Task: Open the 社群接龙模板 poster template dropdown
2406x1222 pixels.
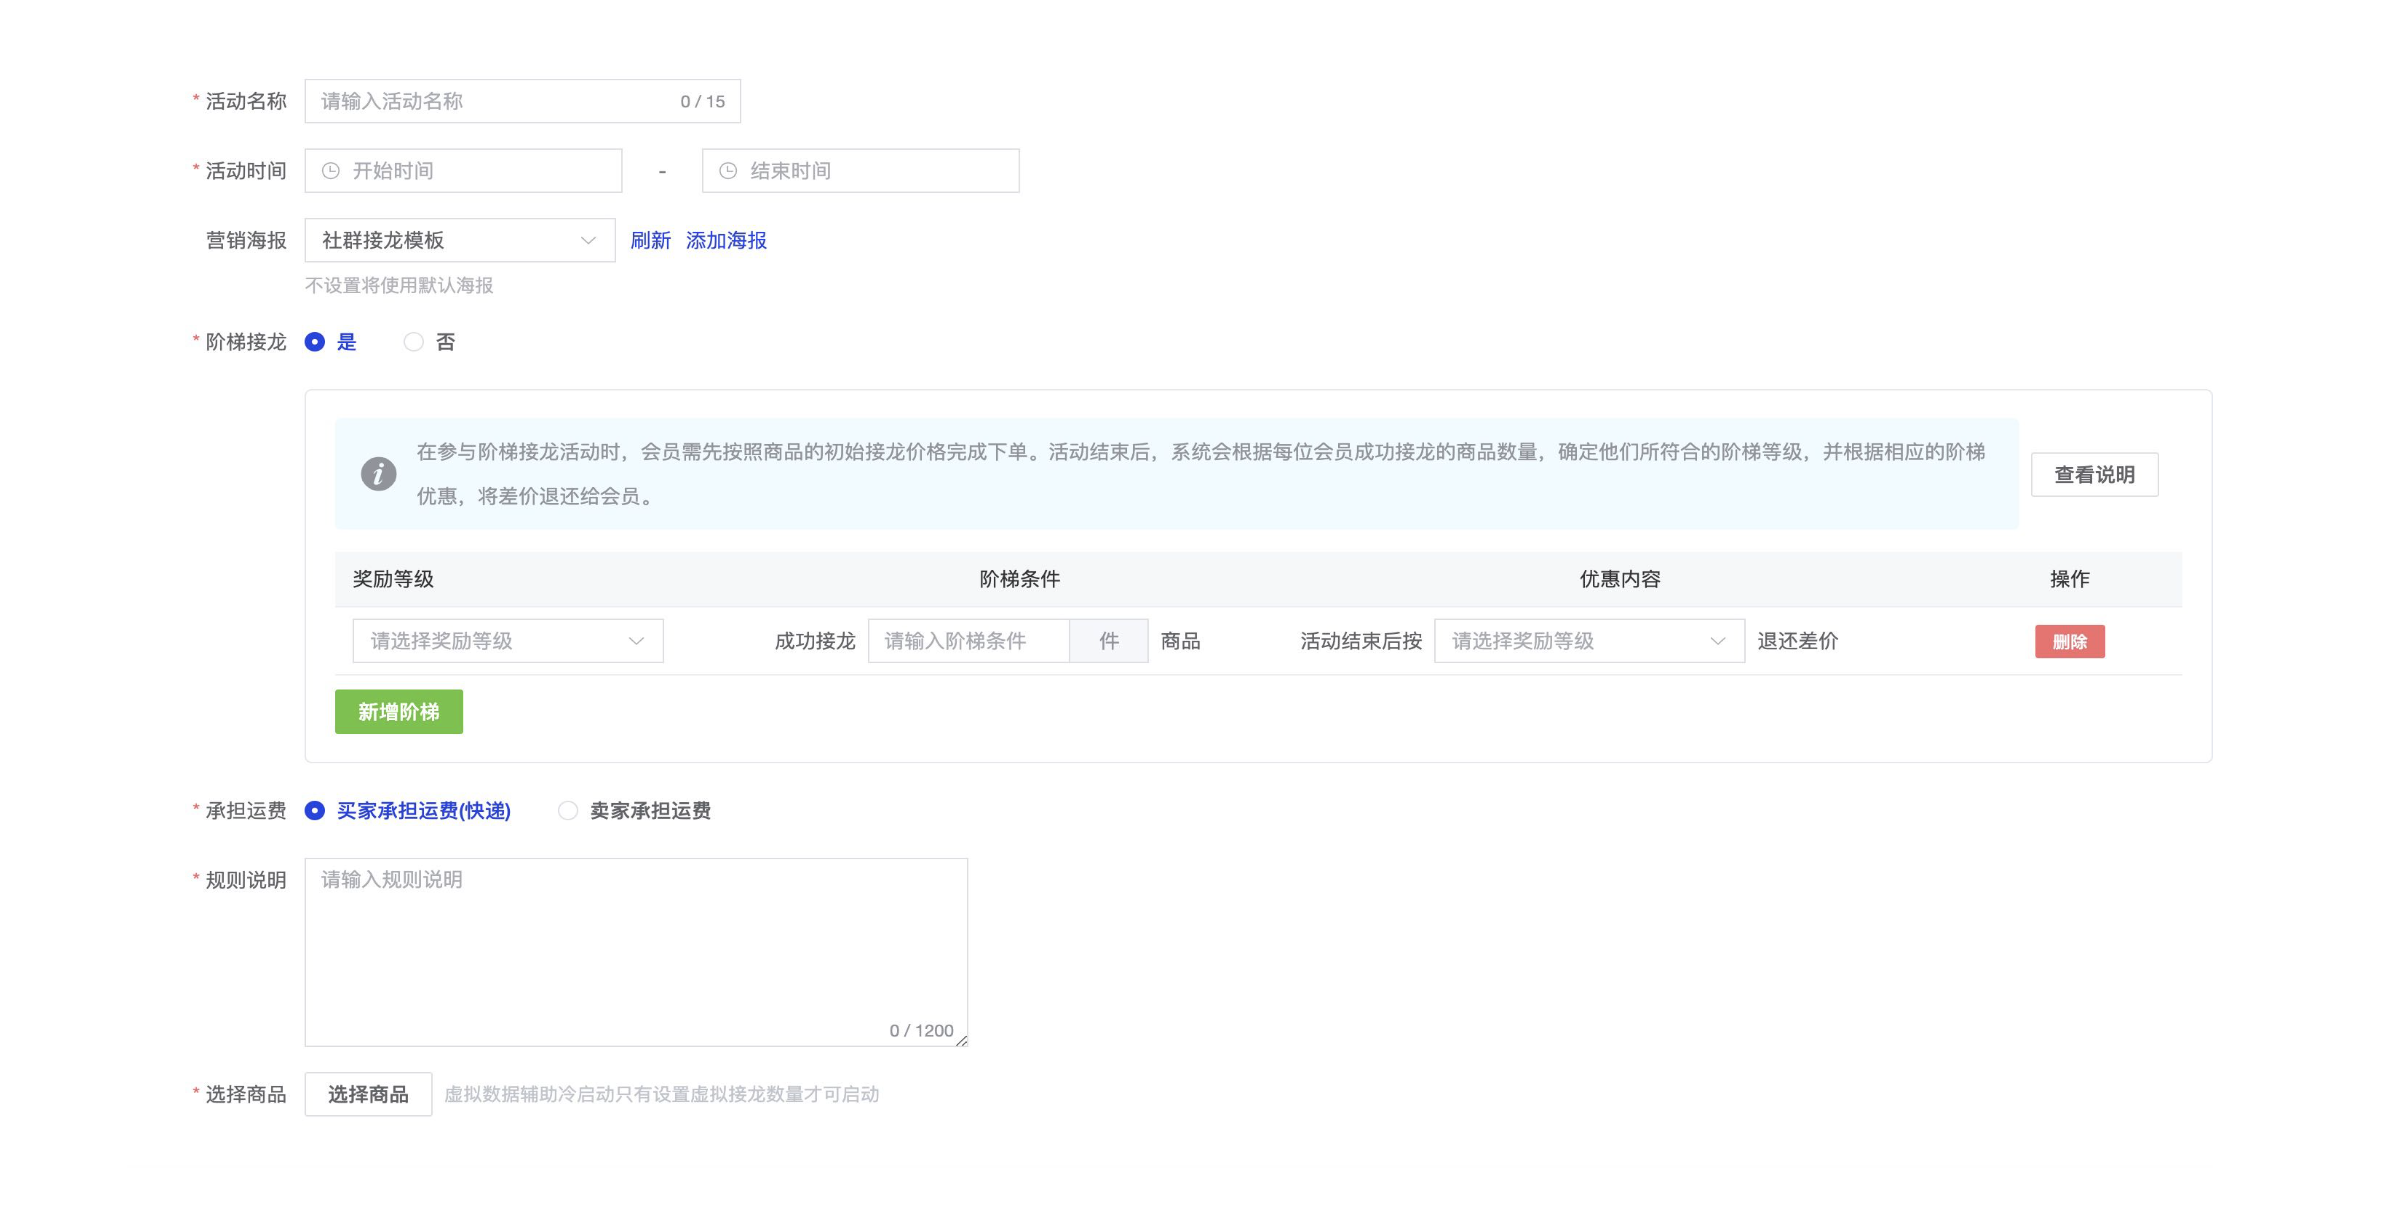Action: coord(460,240)
